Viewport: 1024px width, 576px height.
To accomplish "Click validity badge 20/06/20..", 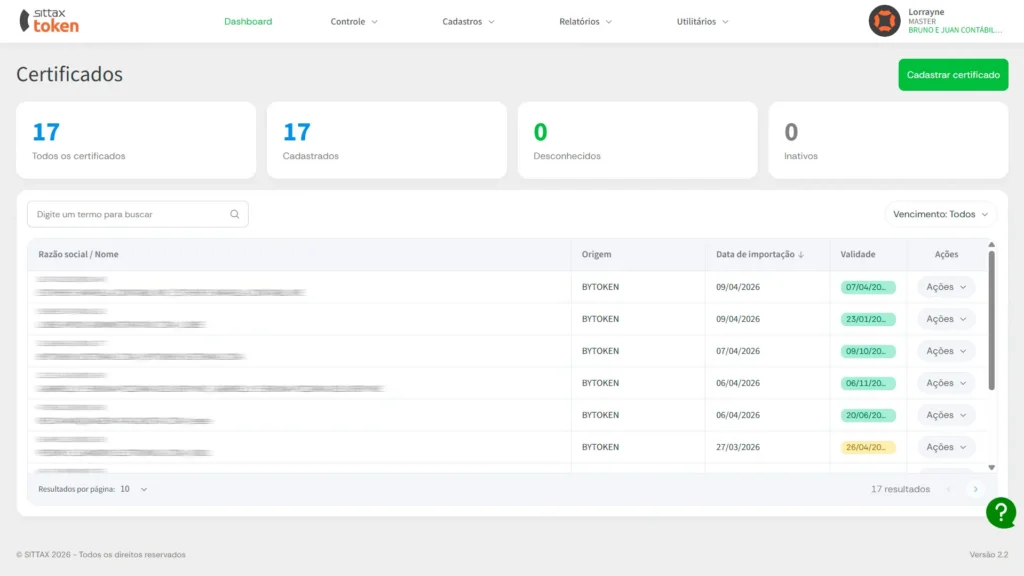I will point(867,415).
